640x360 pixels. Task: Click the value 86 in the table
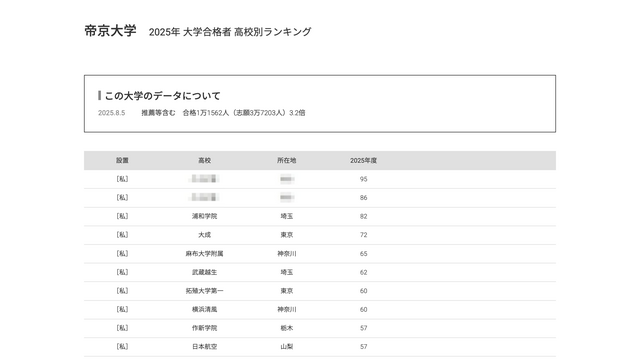tap(363, 198)
